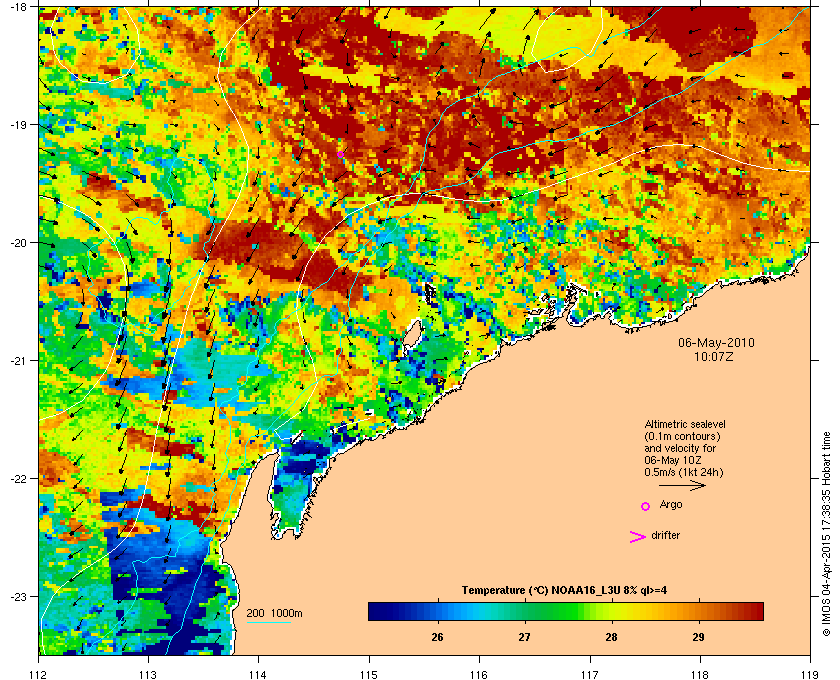Click latitude axis label -21
This screenshot has width=840, height=680.
pyautogui.click(x=19, y=360)
